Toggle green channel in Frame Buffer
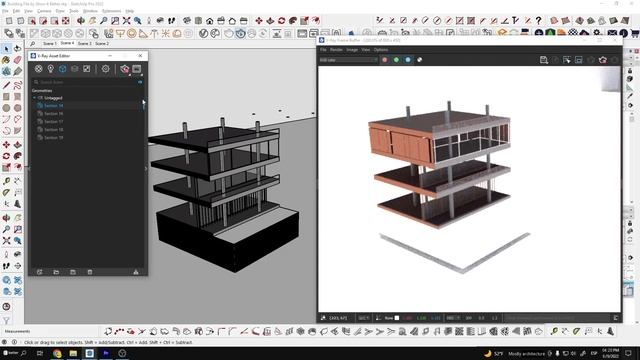Image resolution: width=640 pixels, height=360 pixels. coord(396,60)
